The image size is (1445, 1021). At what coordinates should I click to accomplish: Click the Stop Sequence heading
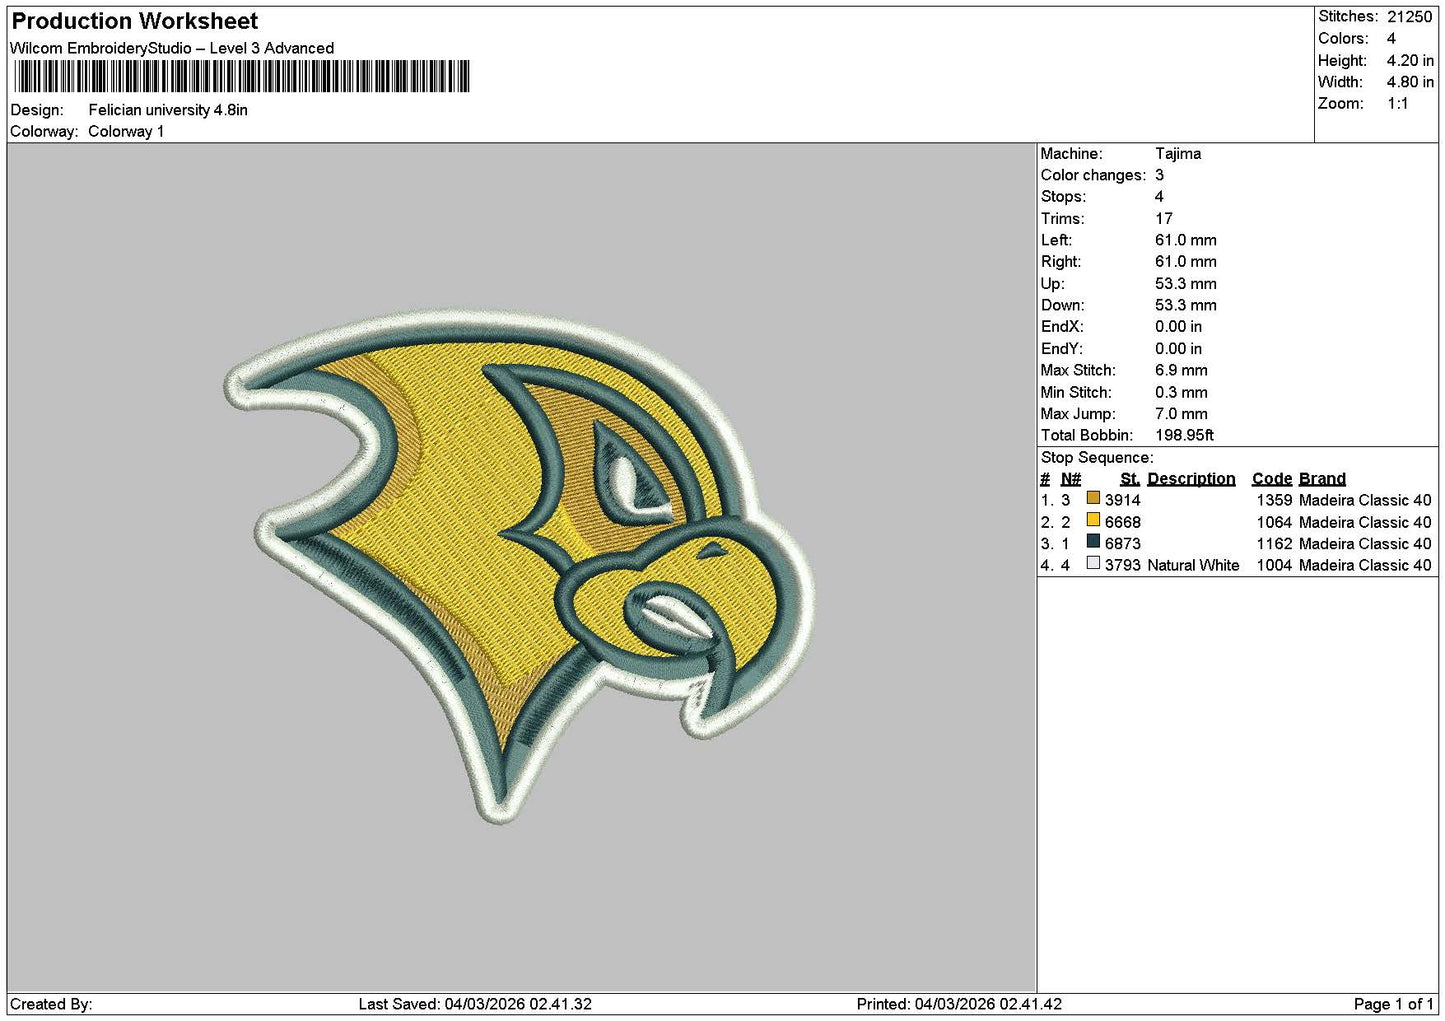click(1097, 458)
